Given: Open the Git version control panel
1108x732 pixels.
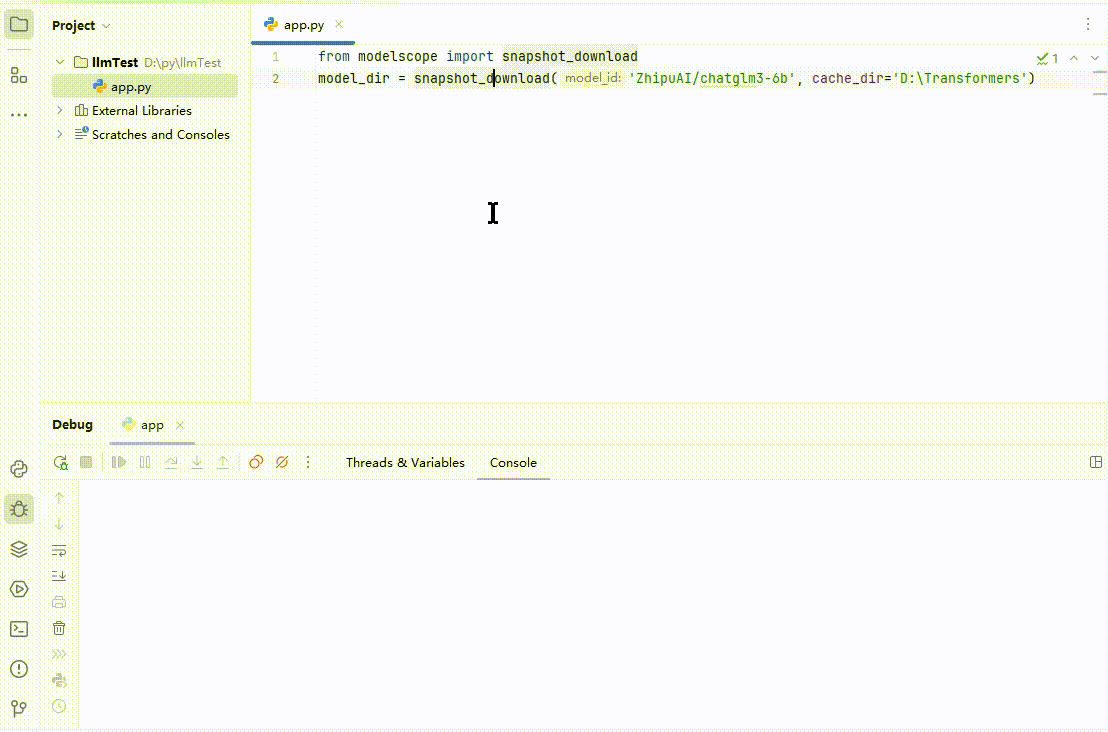Looking at the screenshot, I should (18, 709).
